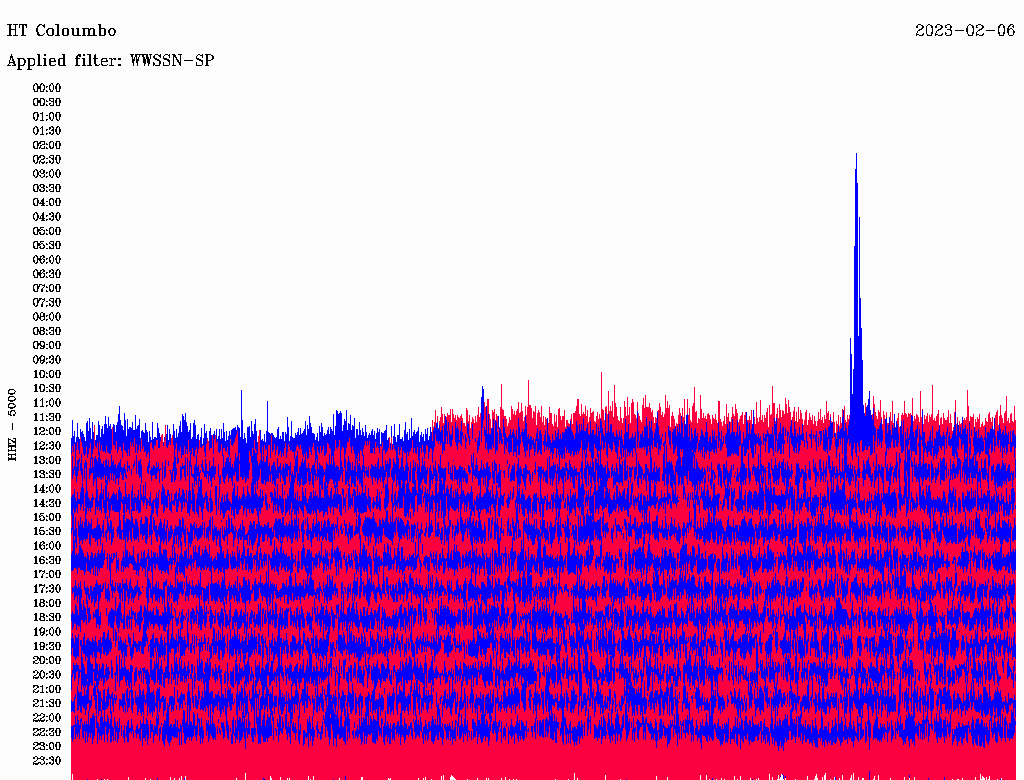Select the 19:00 time label
This screenshot has width=1024, height=780.
point(47,632)
